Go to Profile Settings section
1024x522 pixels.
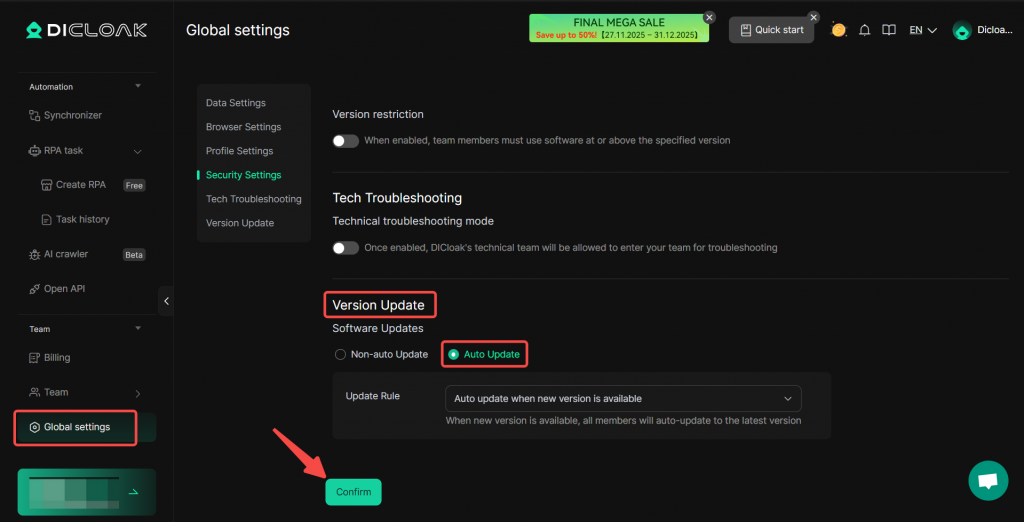(x=239, y=151)
